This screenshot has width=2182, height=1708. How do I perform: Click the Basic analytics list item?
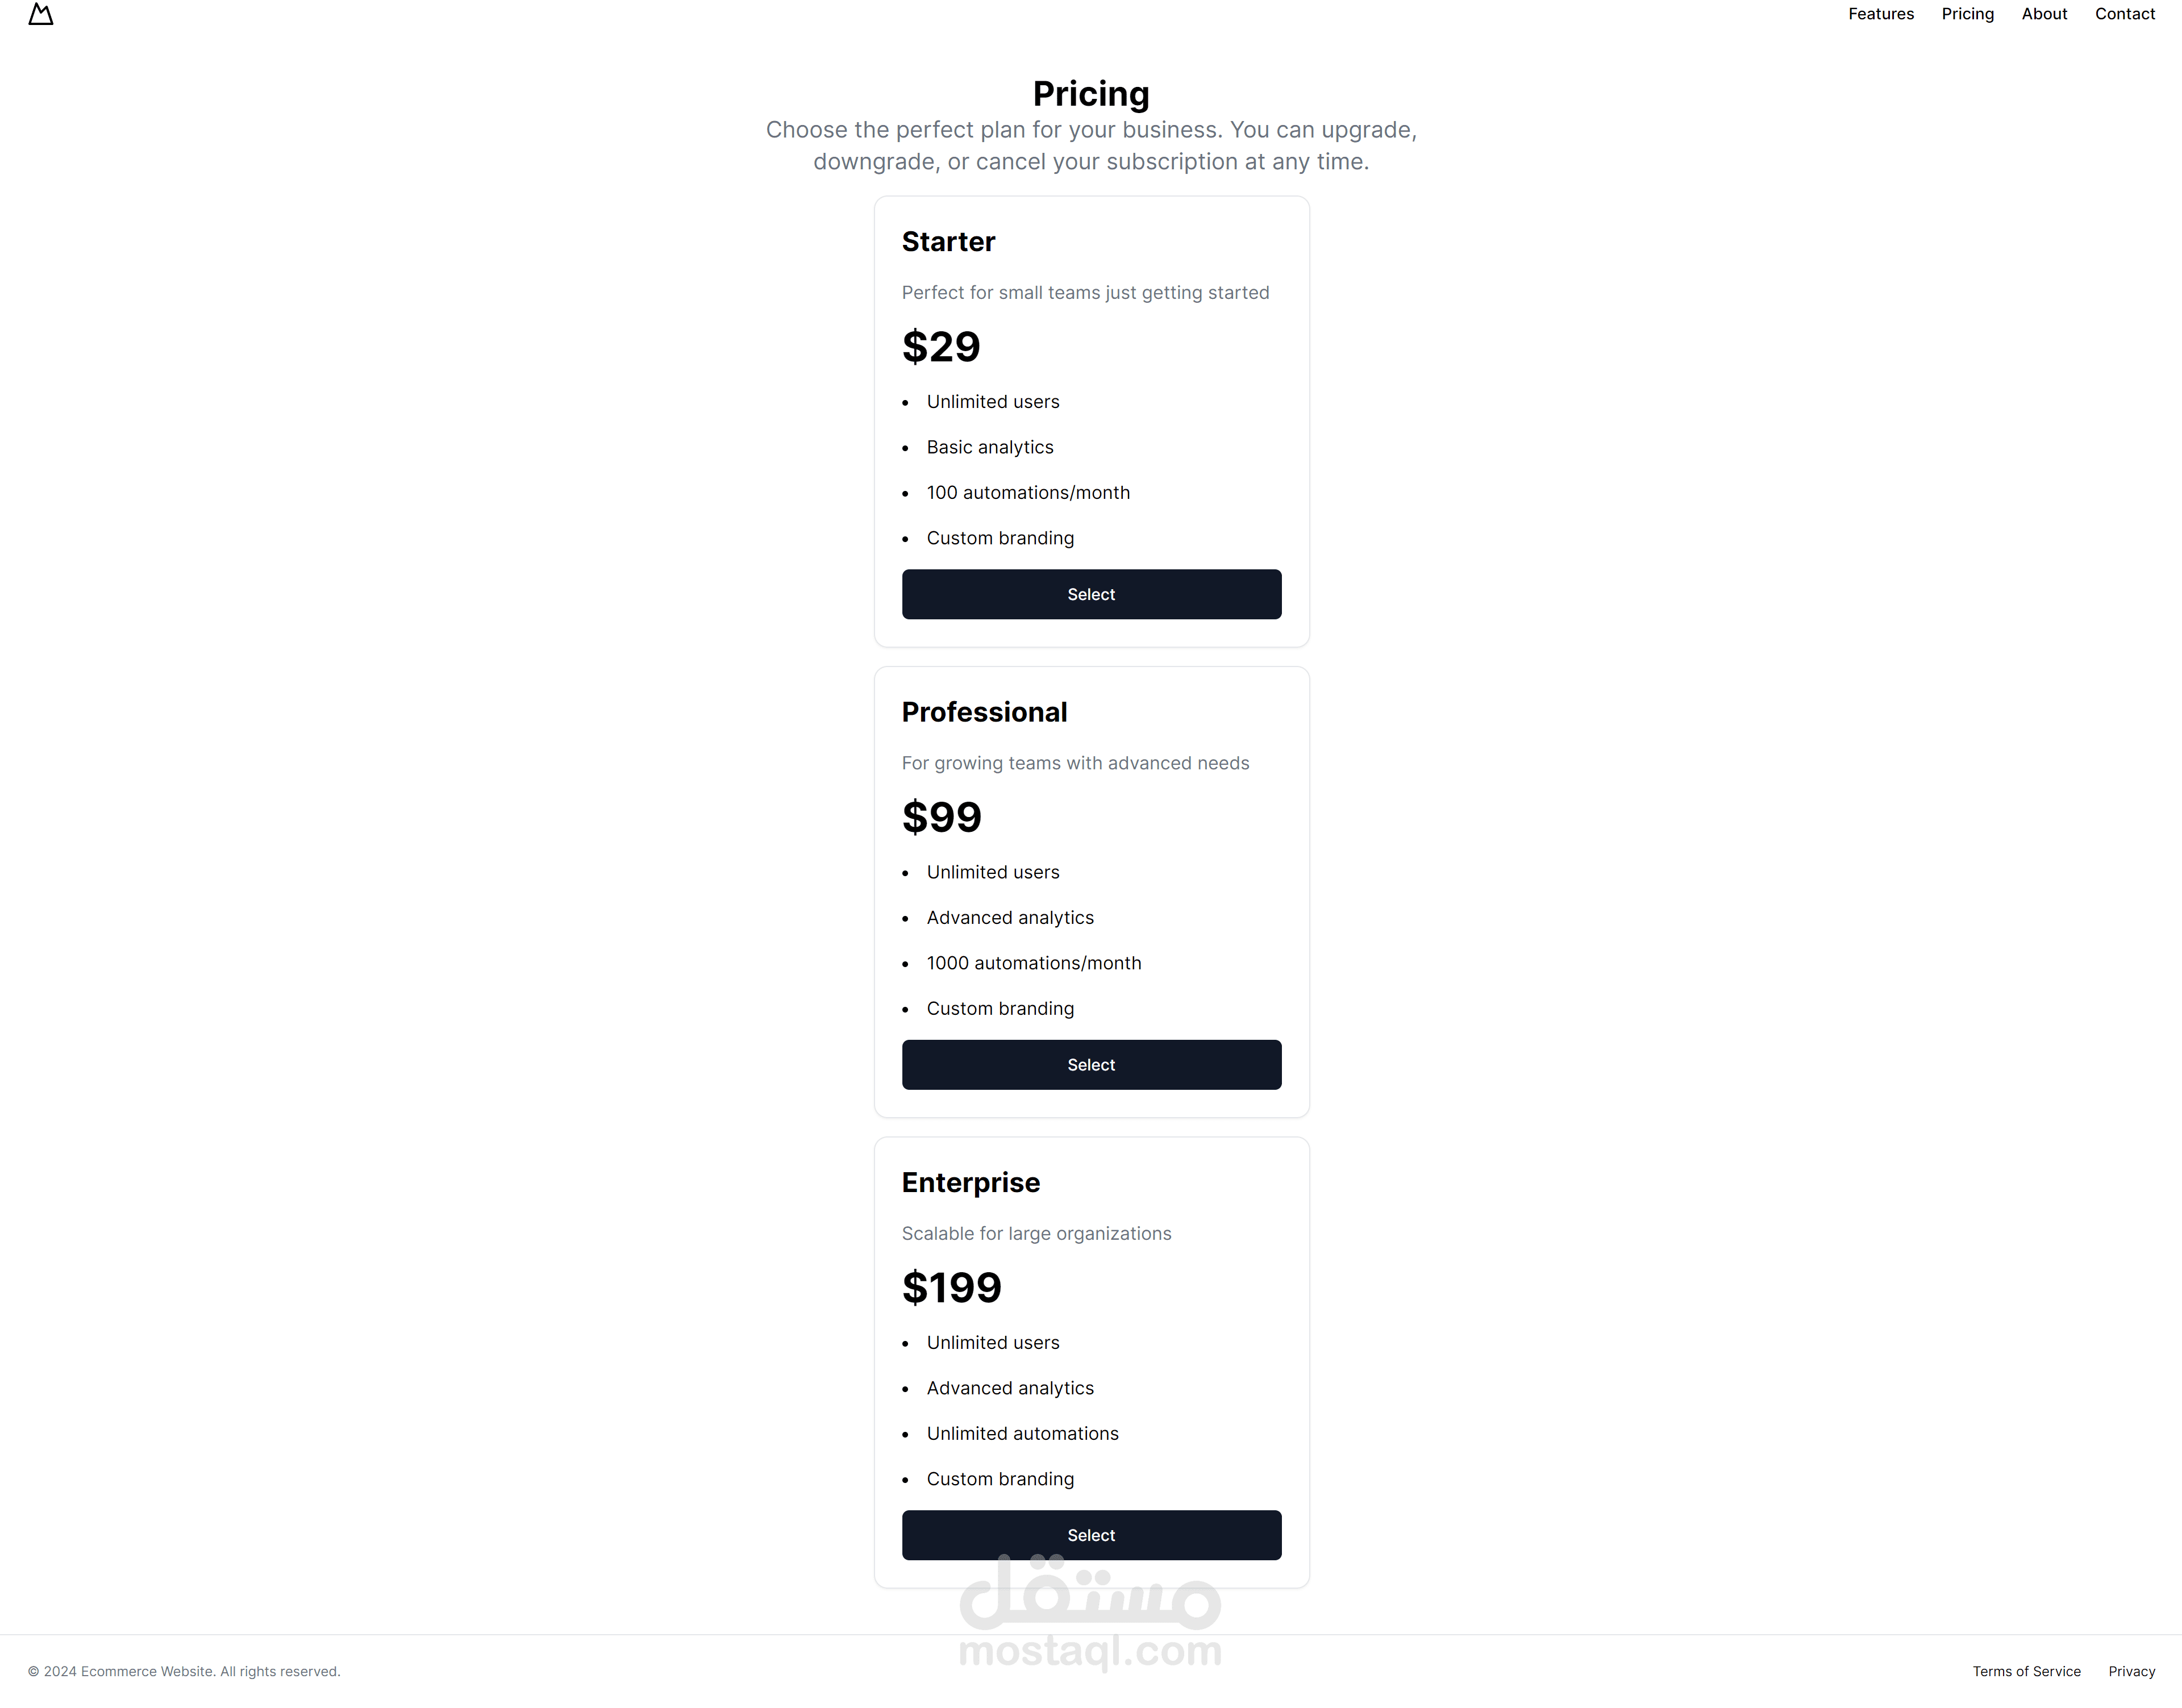(989, 447)
